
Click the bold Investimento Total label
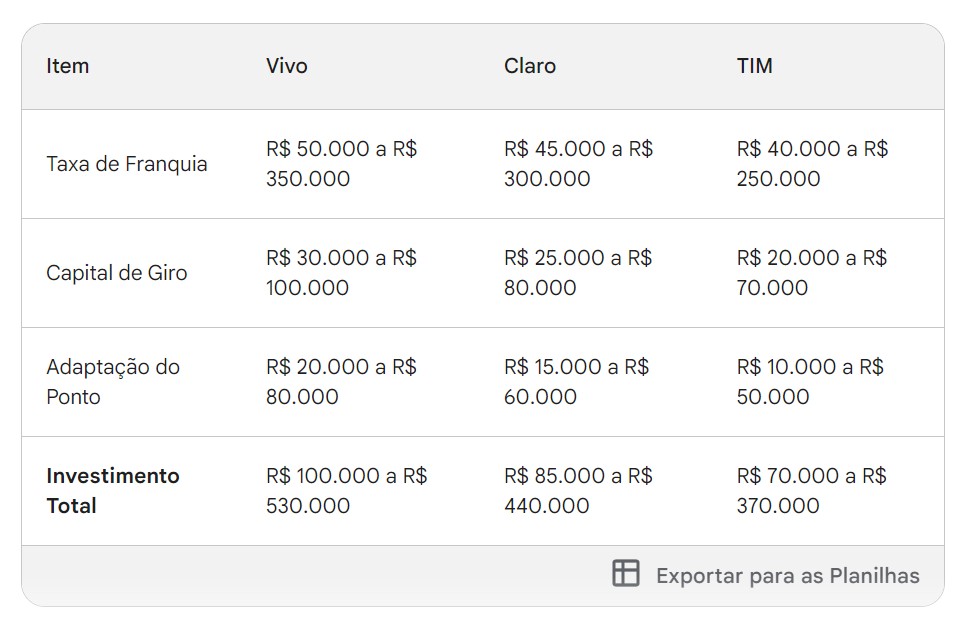click(113, 491)
